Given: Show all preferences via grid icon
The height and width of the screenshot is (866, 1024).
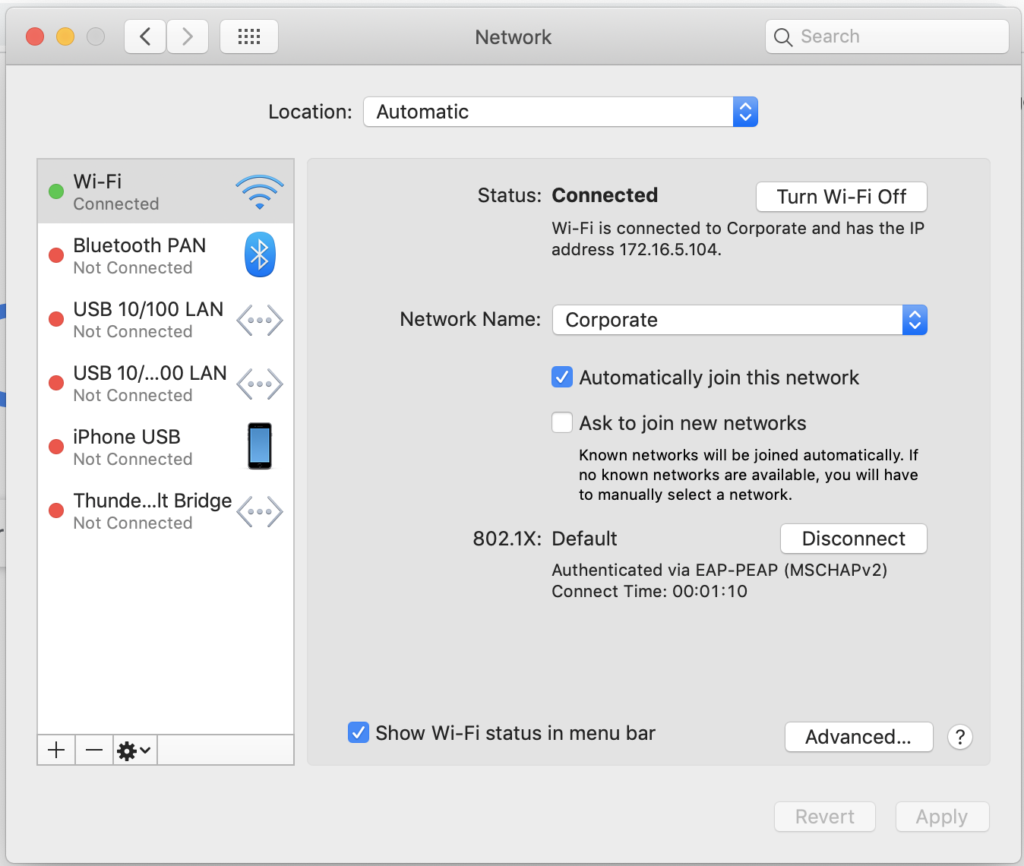Looking at the screenshot, I should [249, 37].
